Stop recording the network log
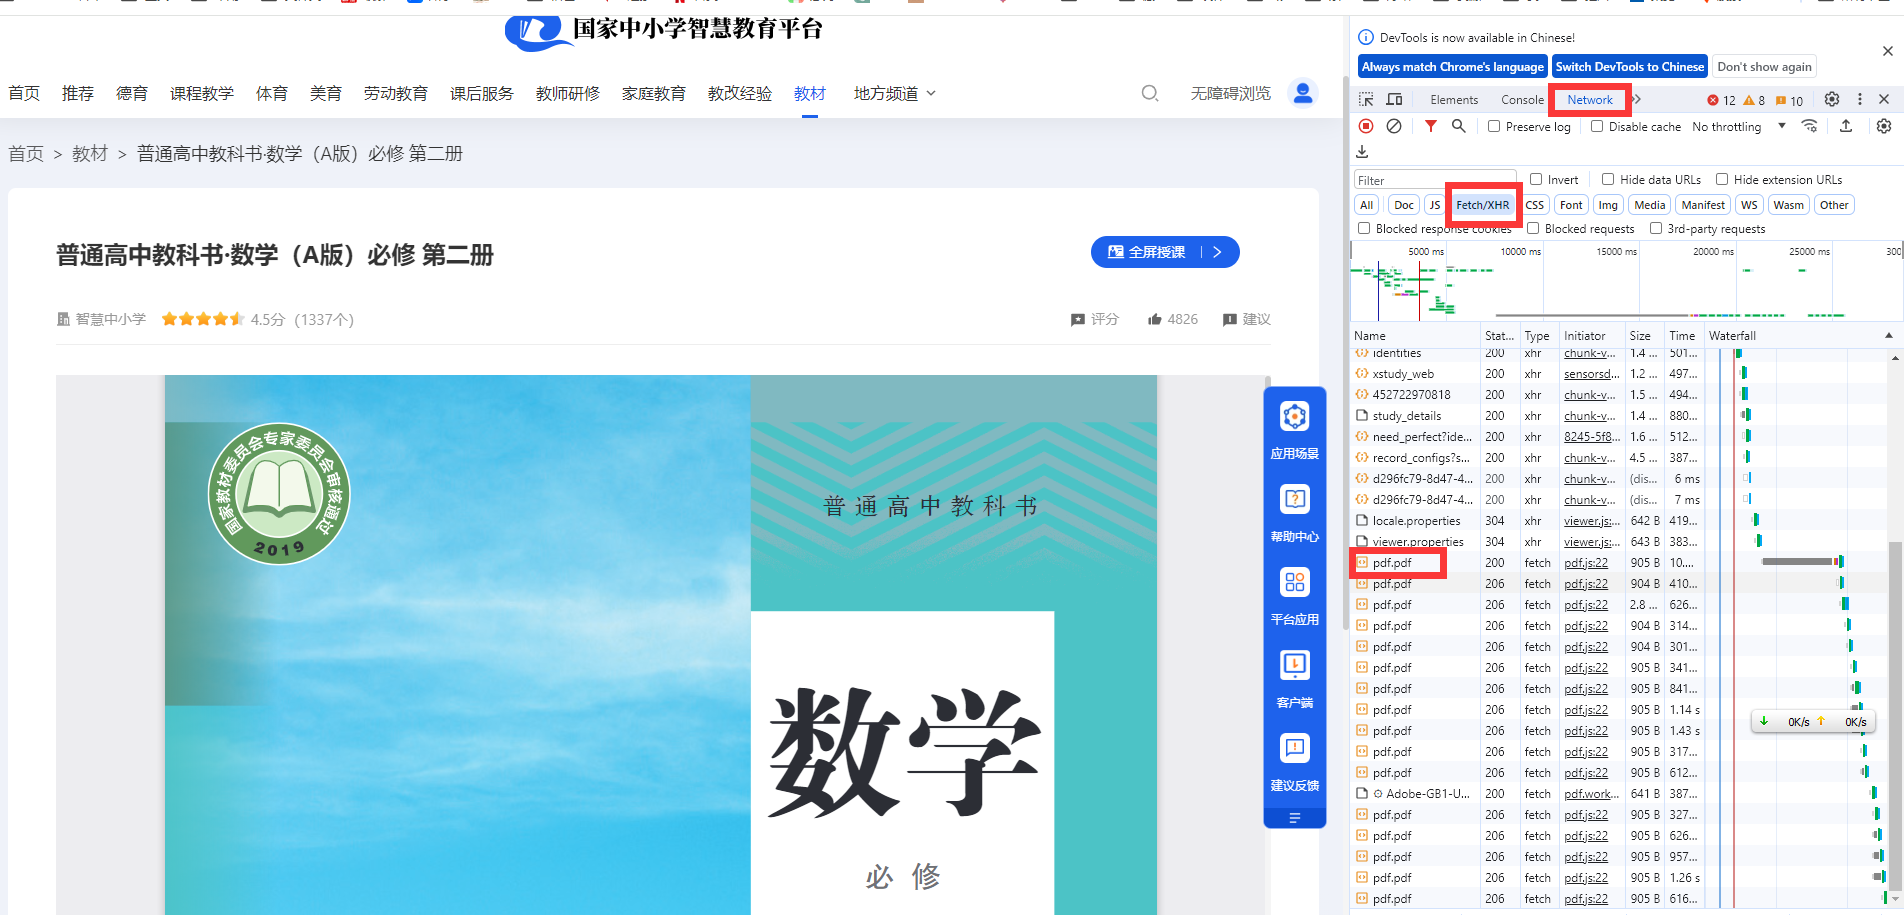 [1366, 126]
